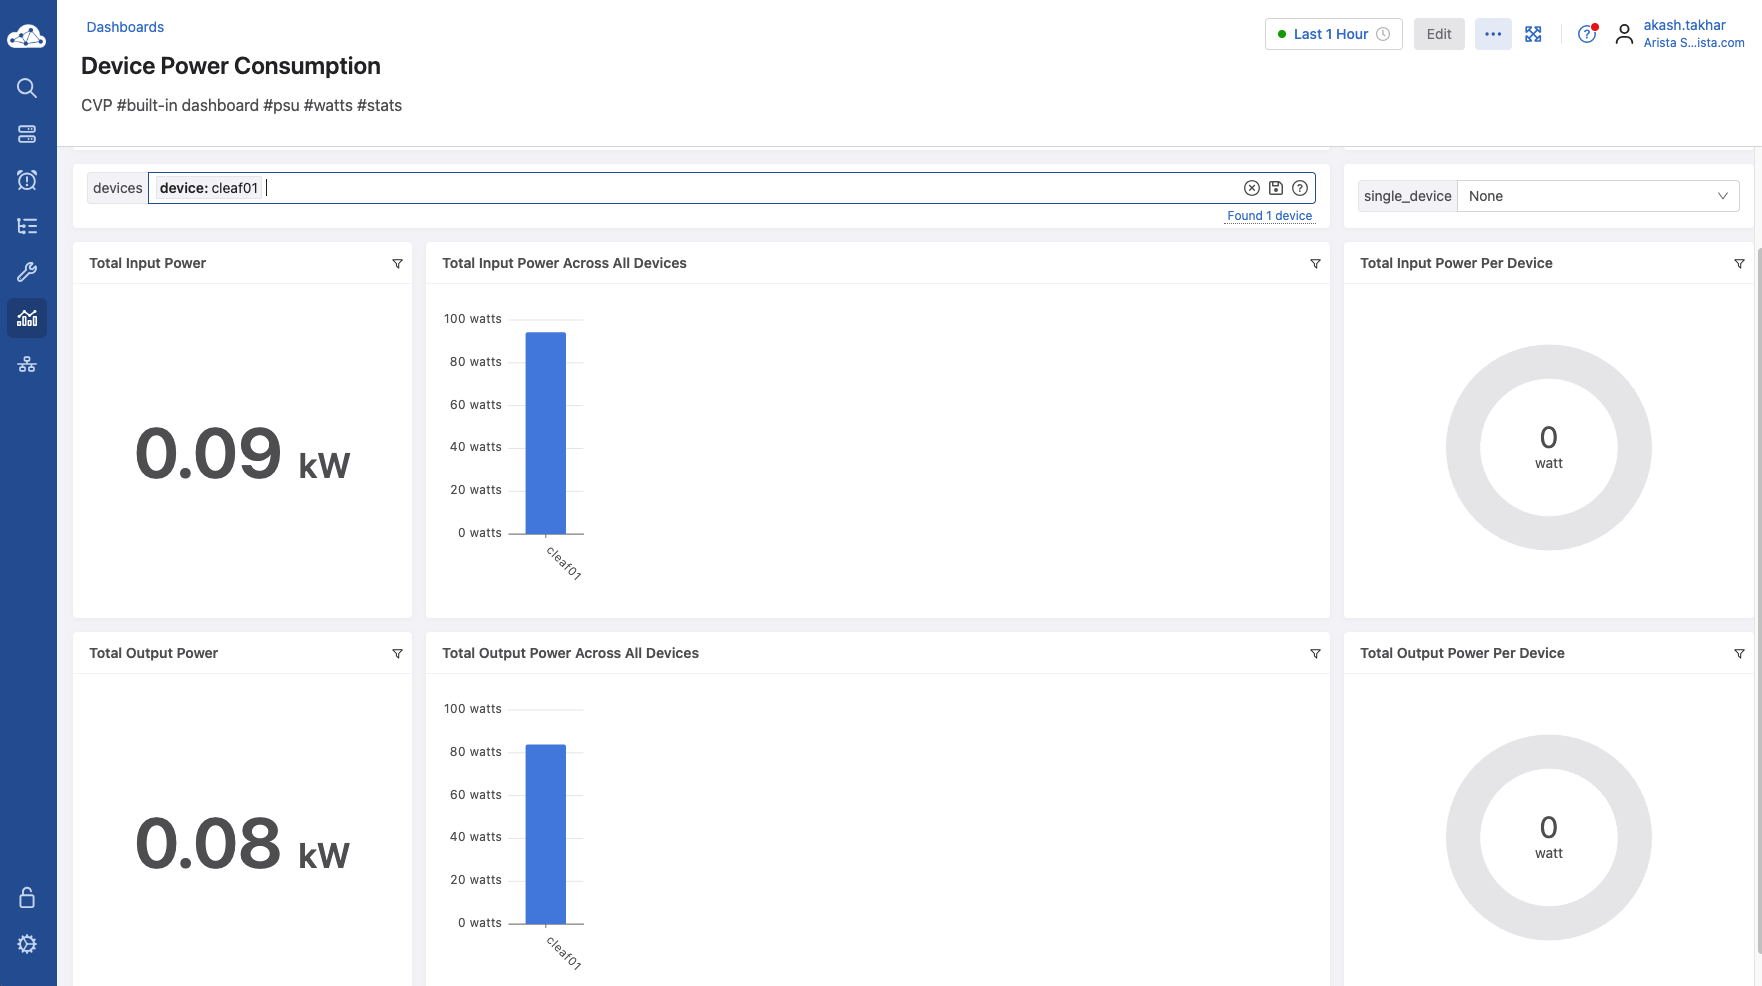
Task: Open the Settings gear in sidebar
Action: coord(27,944)
